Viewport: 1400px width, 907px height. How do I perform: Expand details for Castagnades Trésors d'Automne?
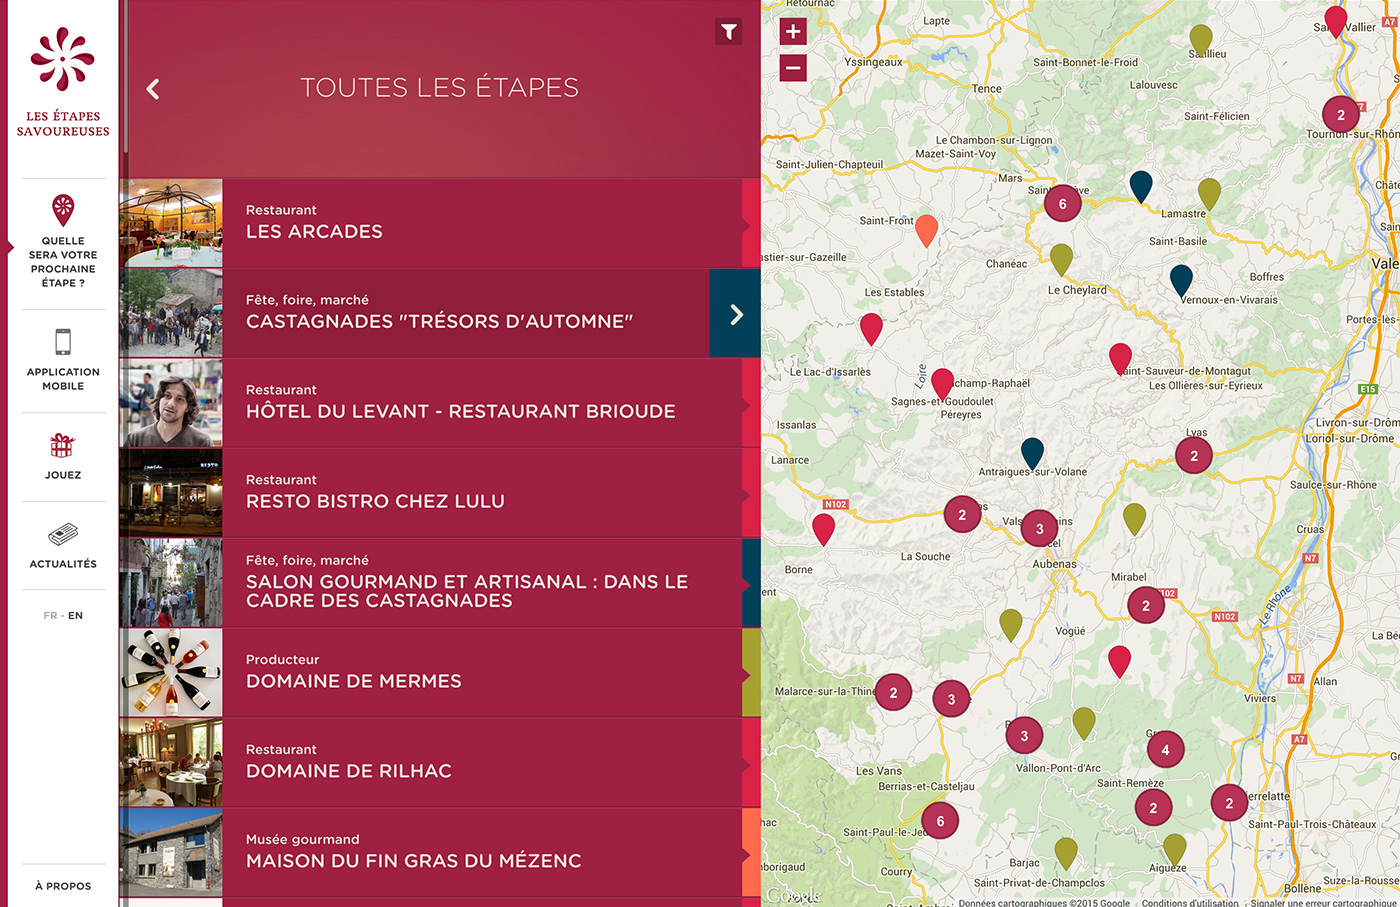click(x=735, y=313)
